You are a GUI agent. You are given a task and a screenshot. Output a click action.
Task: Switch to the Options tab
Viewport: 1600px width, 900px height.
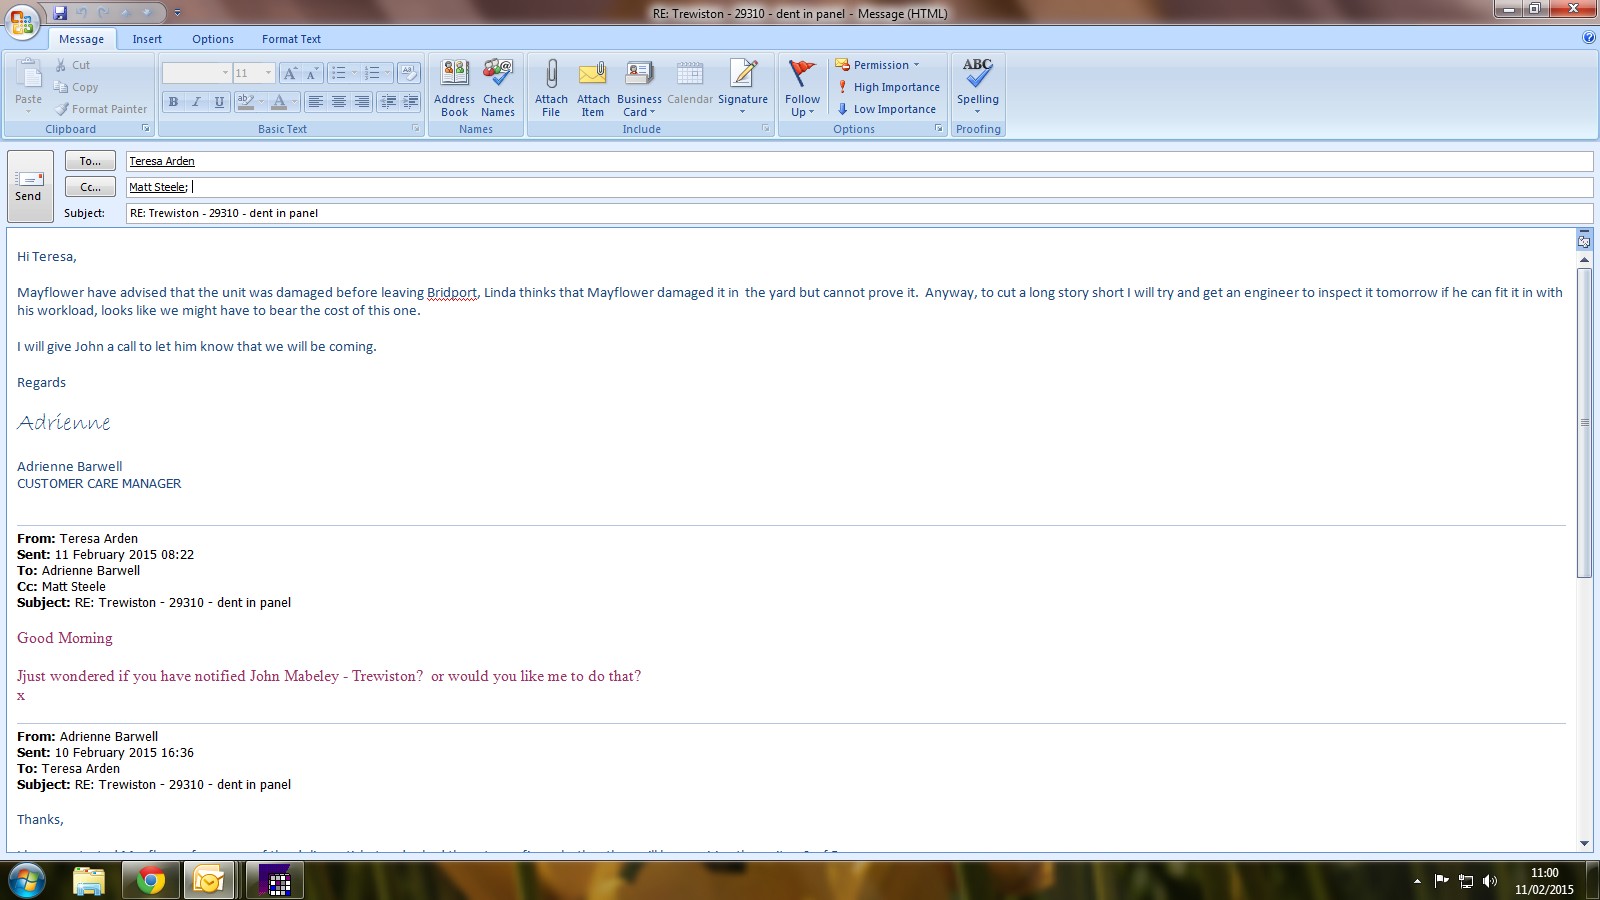(213, 39)
